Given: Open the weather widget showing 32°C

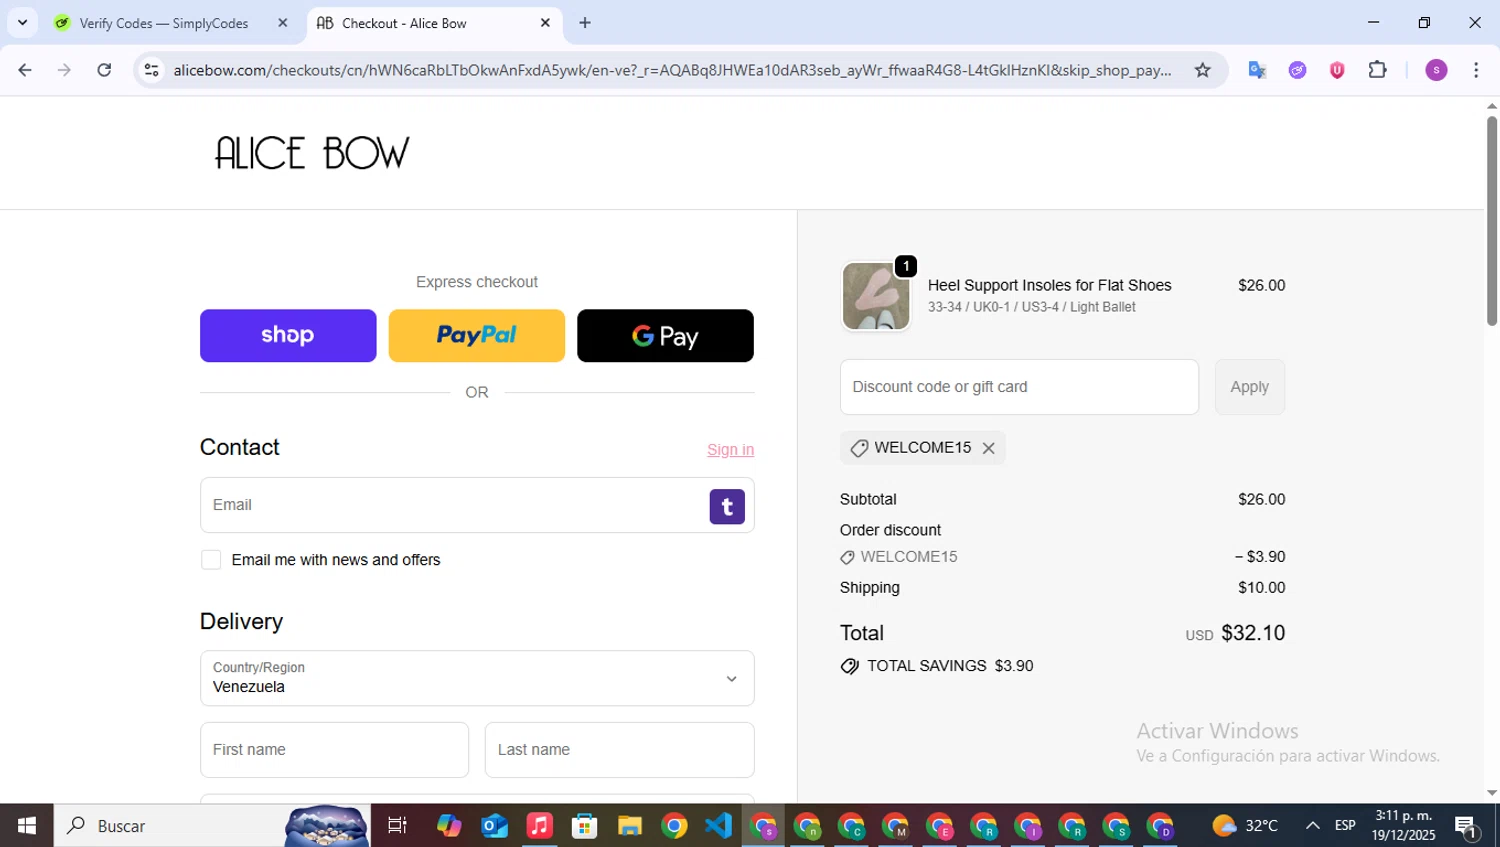Looking at the screenshot, I should [1245, 826].
